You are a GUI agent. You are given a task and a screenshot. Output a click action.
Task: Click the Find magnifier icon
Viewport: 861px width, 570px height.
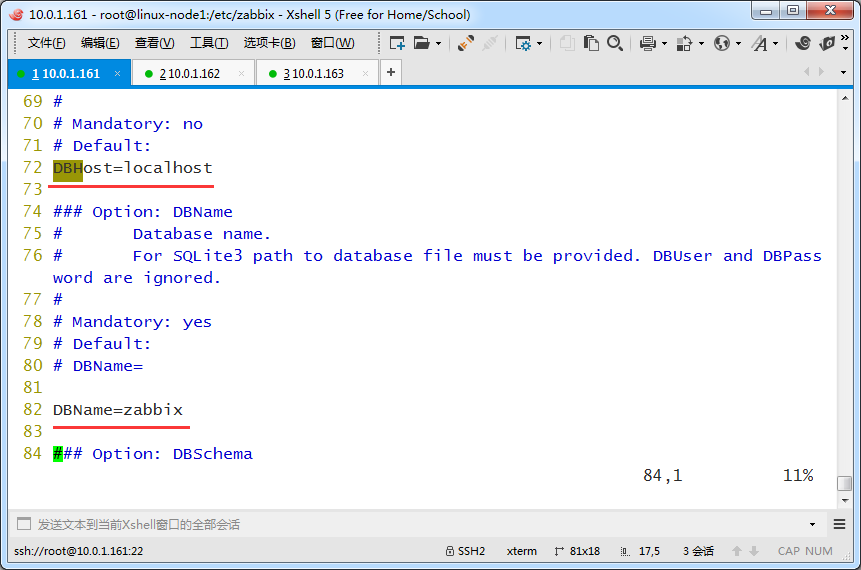(615, 43)
